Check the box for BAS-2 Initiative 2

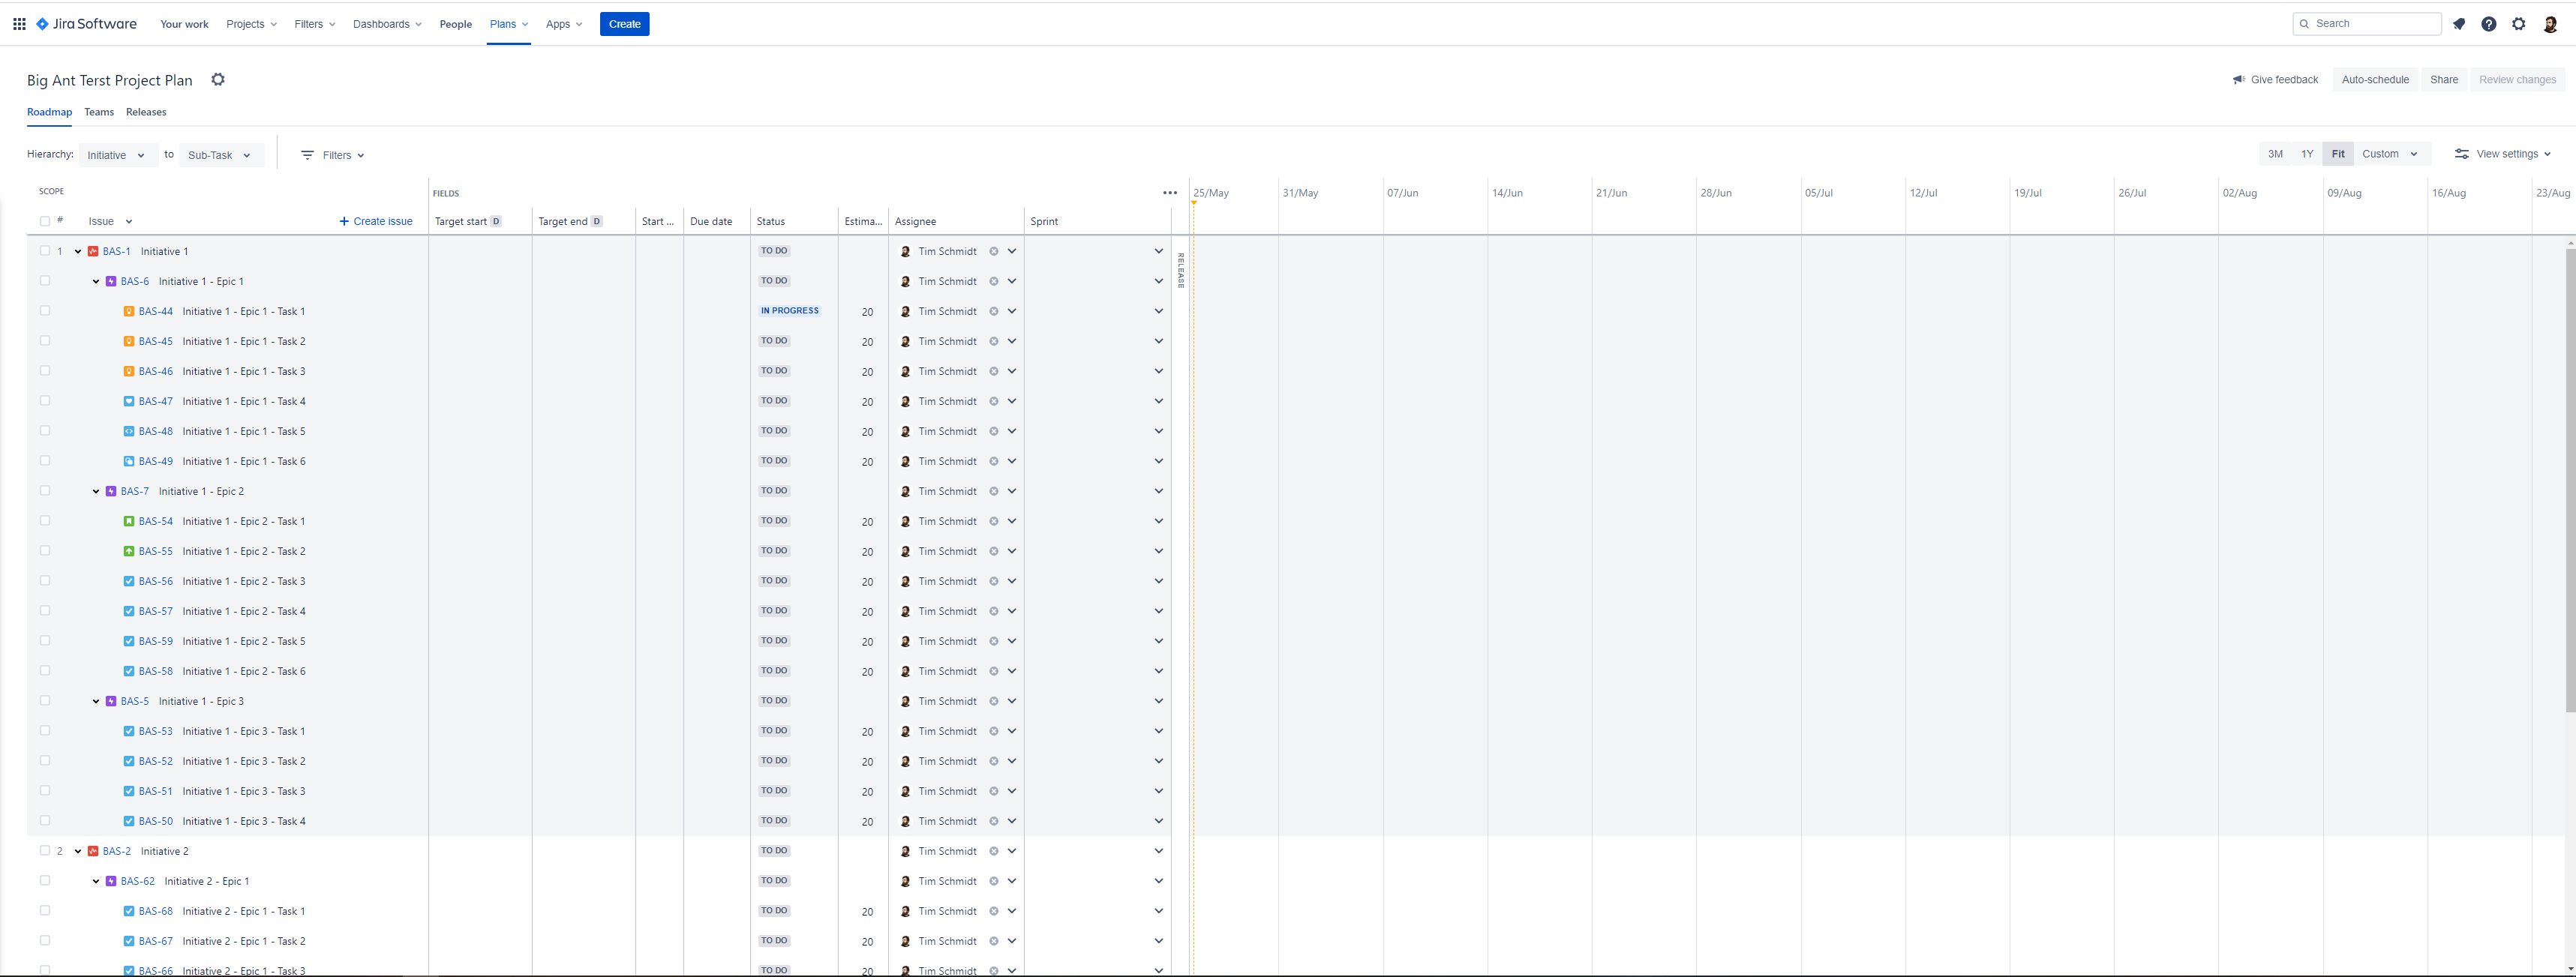(45, 851)
